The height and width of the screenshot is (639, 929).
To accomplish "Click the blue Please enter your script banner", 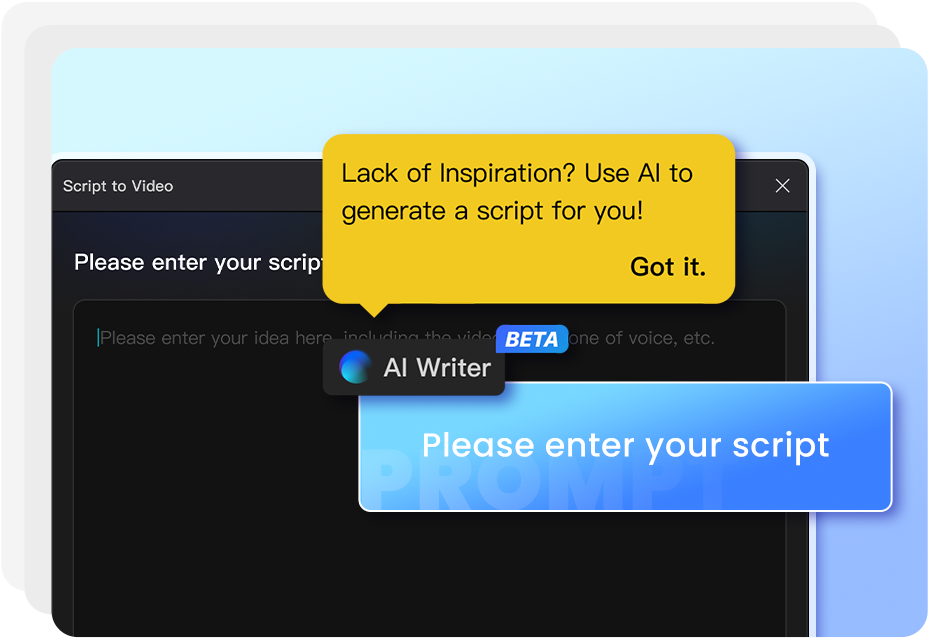I will [625, 447].
